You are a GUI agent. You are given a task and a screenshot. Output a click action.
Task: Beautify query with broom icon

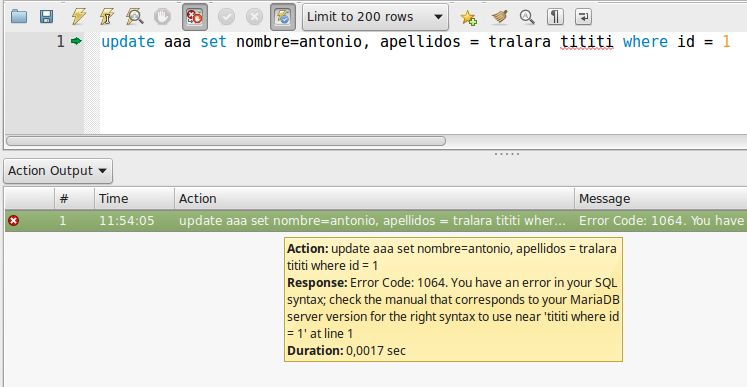499,17
